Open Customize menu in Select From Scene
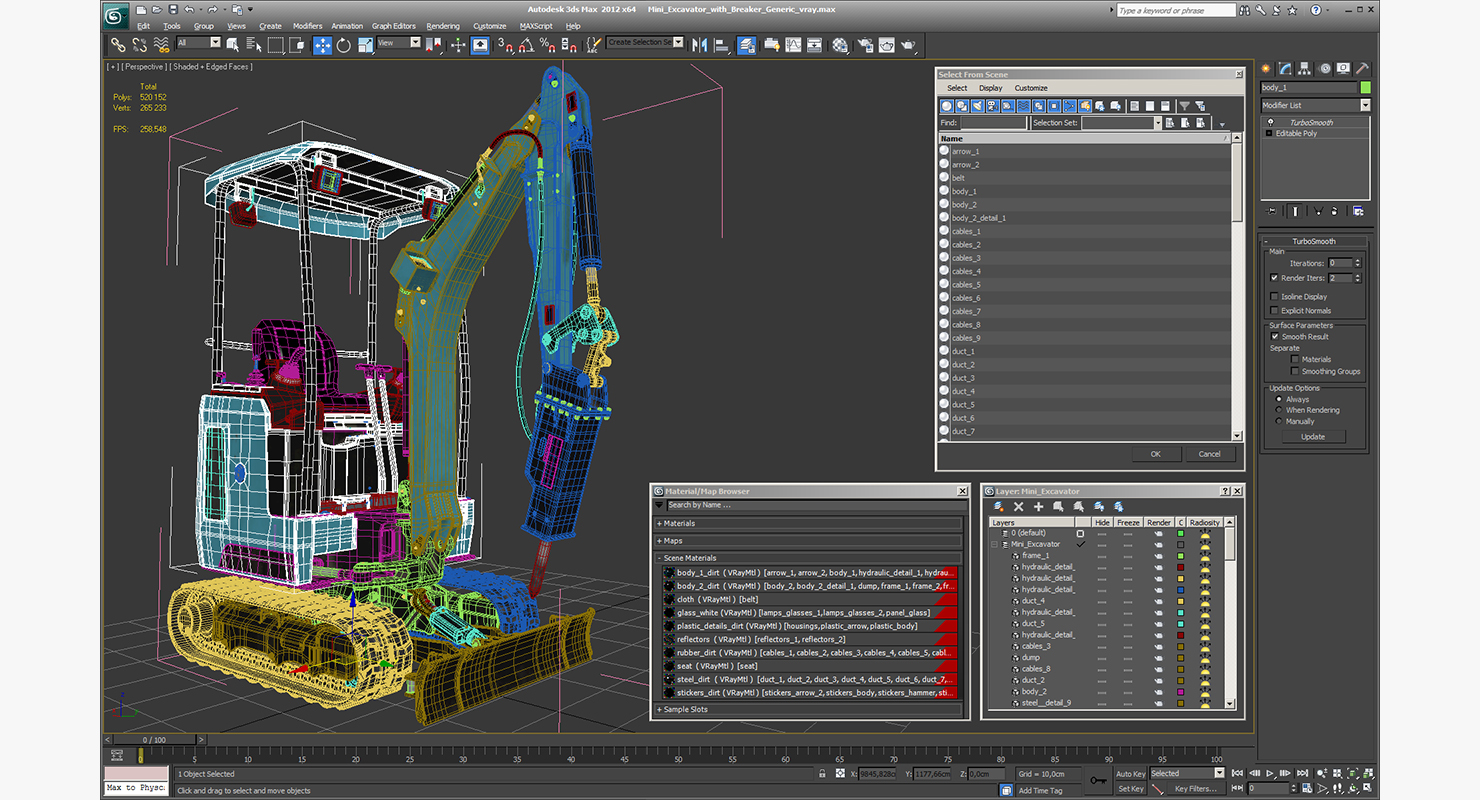The image size is (1480, 800). click(x=1031, y=88)
